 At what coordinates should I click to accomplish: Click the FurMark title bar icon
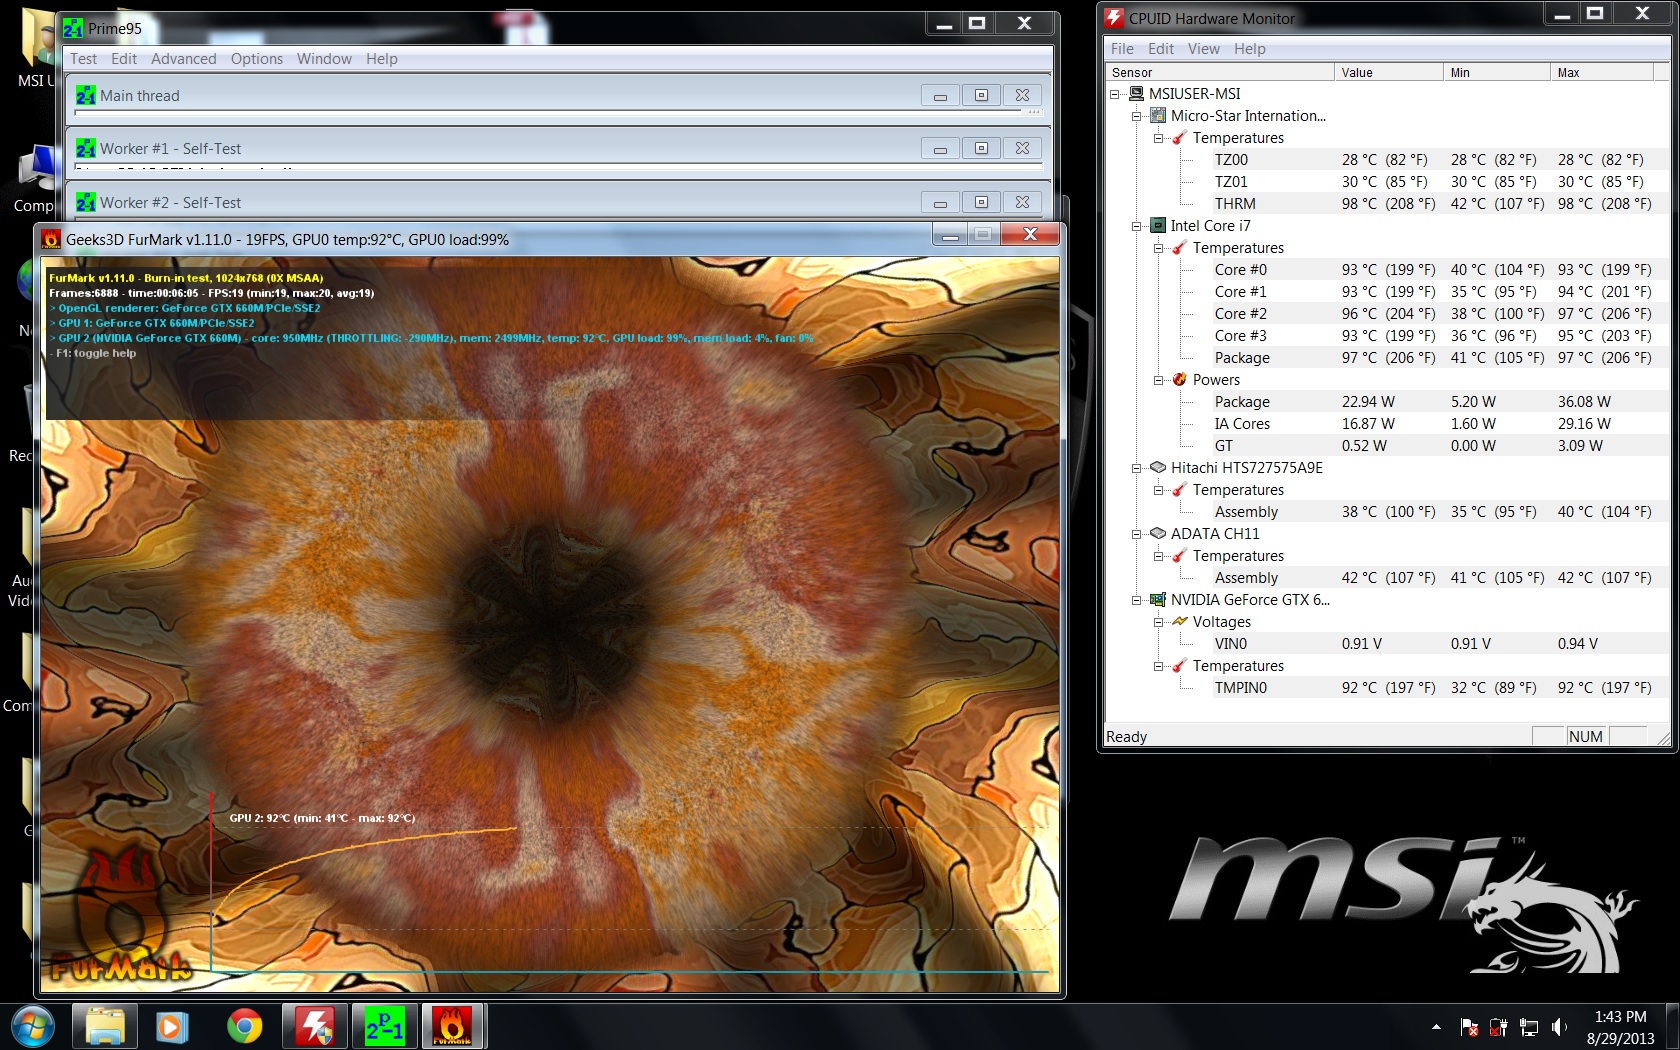(x=51, y=239)
